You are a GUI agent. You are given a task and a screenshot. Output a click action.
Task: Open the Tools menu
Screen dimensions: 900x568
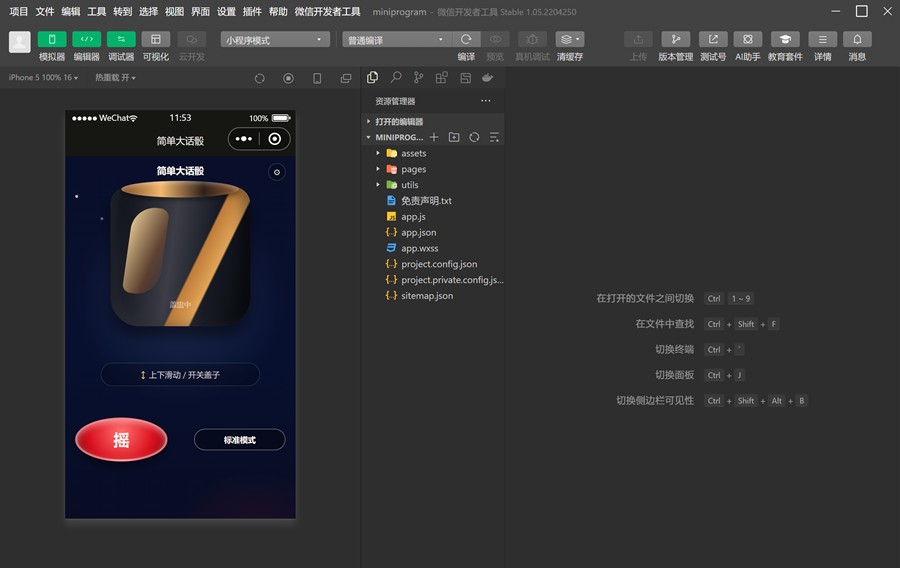(x=96, y=11)
